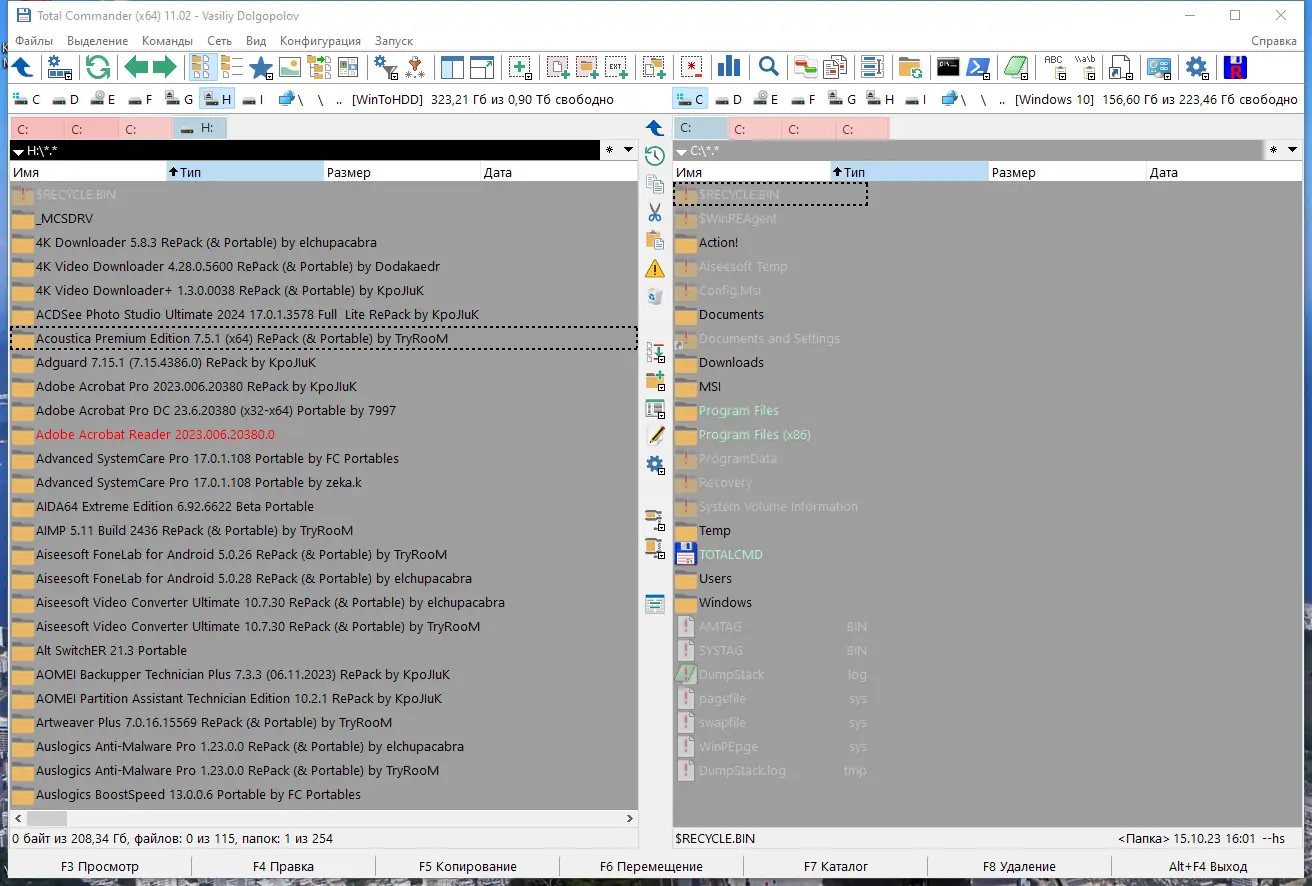The height and width of the screenshot is (886, 1312).
Task: Refresh the panel with the green refresh icon
Action: 97,67
